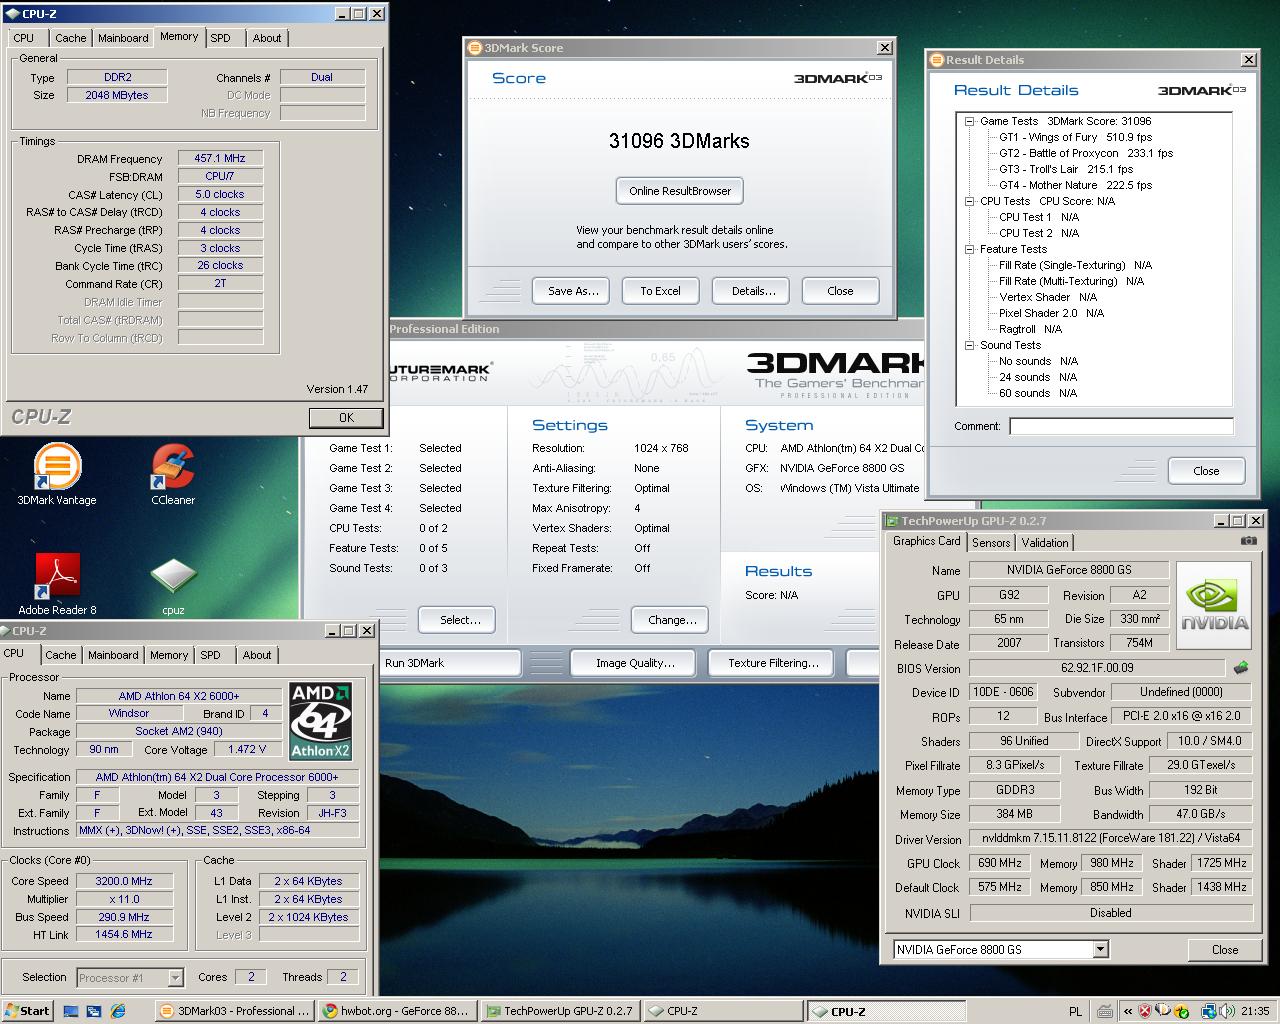The width and height of the screenshot is (1280, 1024).
Task: Click Close in the 3DMark Score dialog
Action: pos(840,291)
